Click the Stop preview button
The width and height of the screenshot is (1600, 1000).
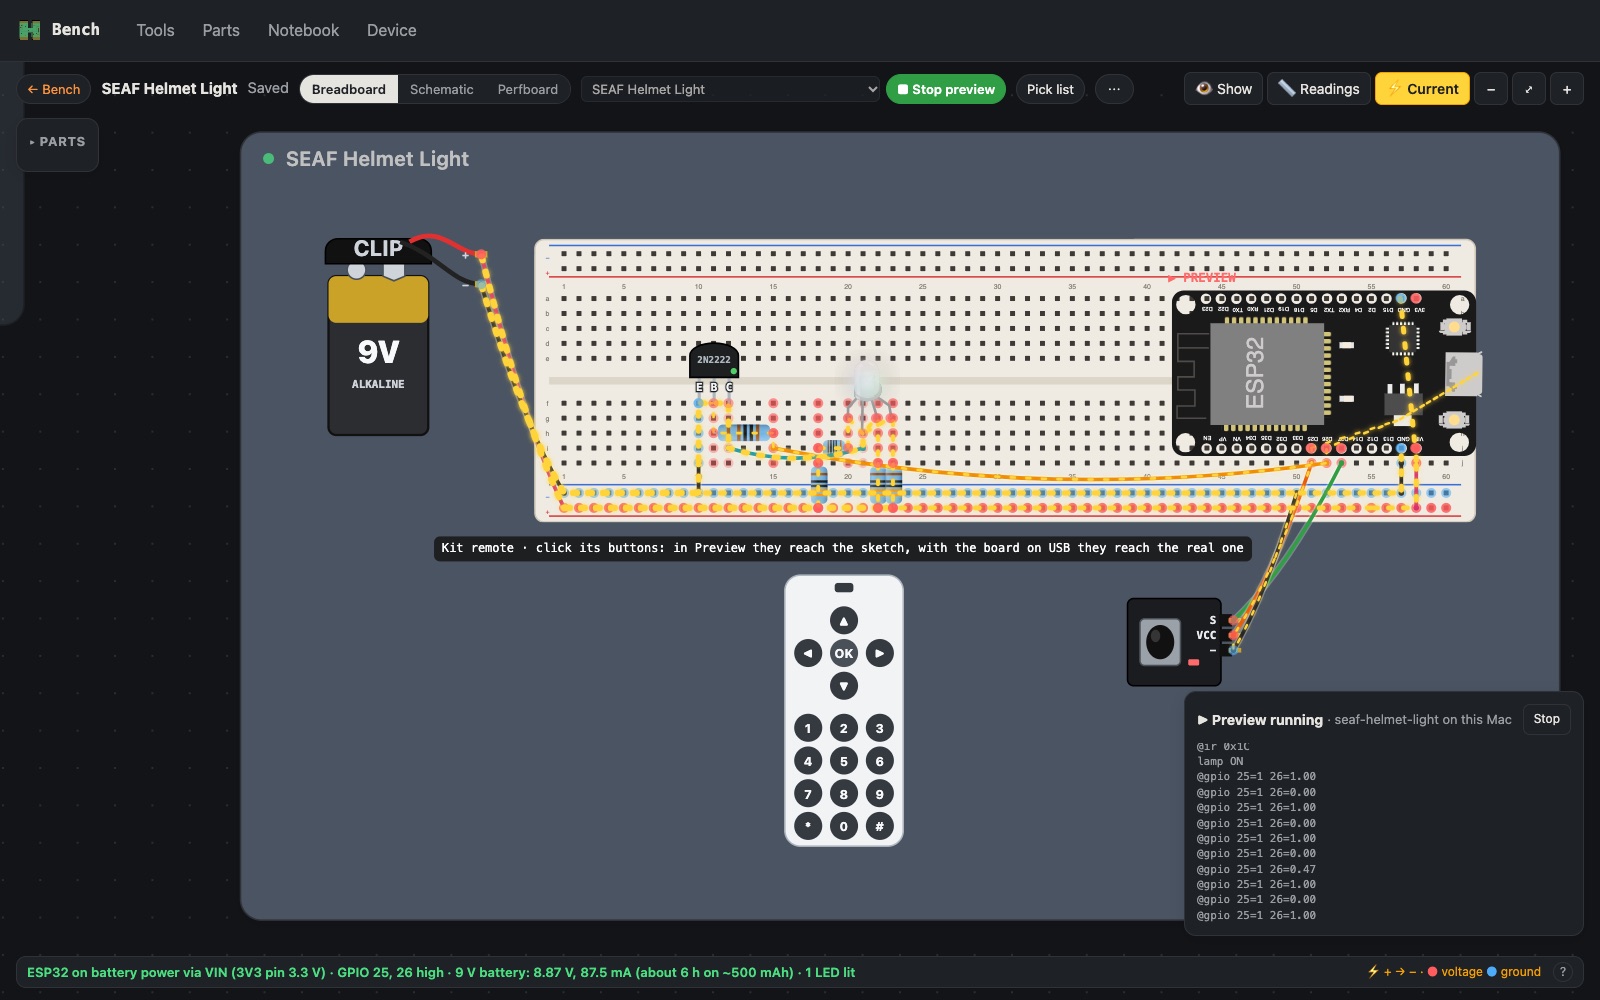click(x=945, y=89)
